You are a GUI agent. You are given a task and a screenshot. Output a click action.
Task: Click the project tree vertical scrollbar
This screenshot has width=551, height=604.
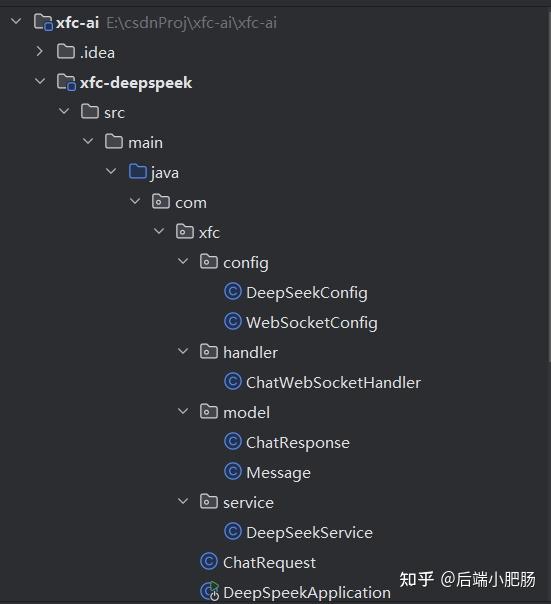pos(549,185)
